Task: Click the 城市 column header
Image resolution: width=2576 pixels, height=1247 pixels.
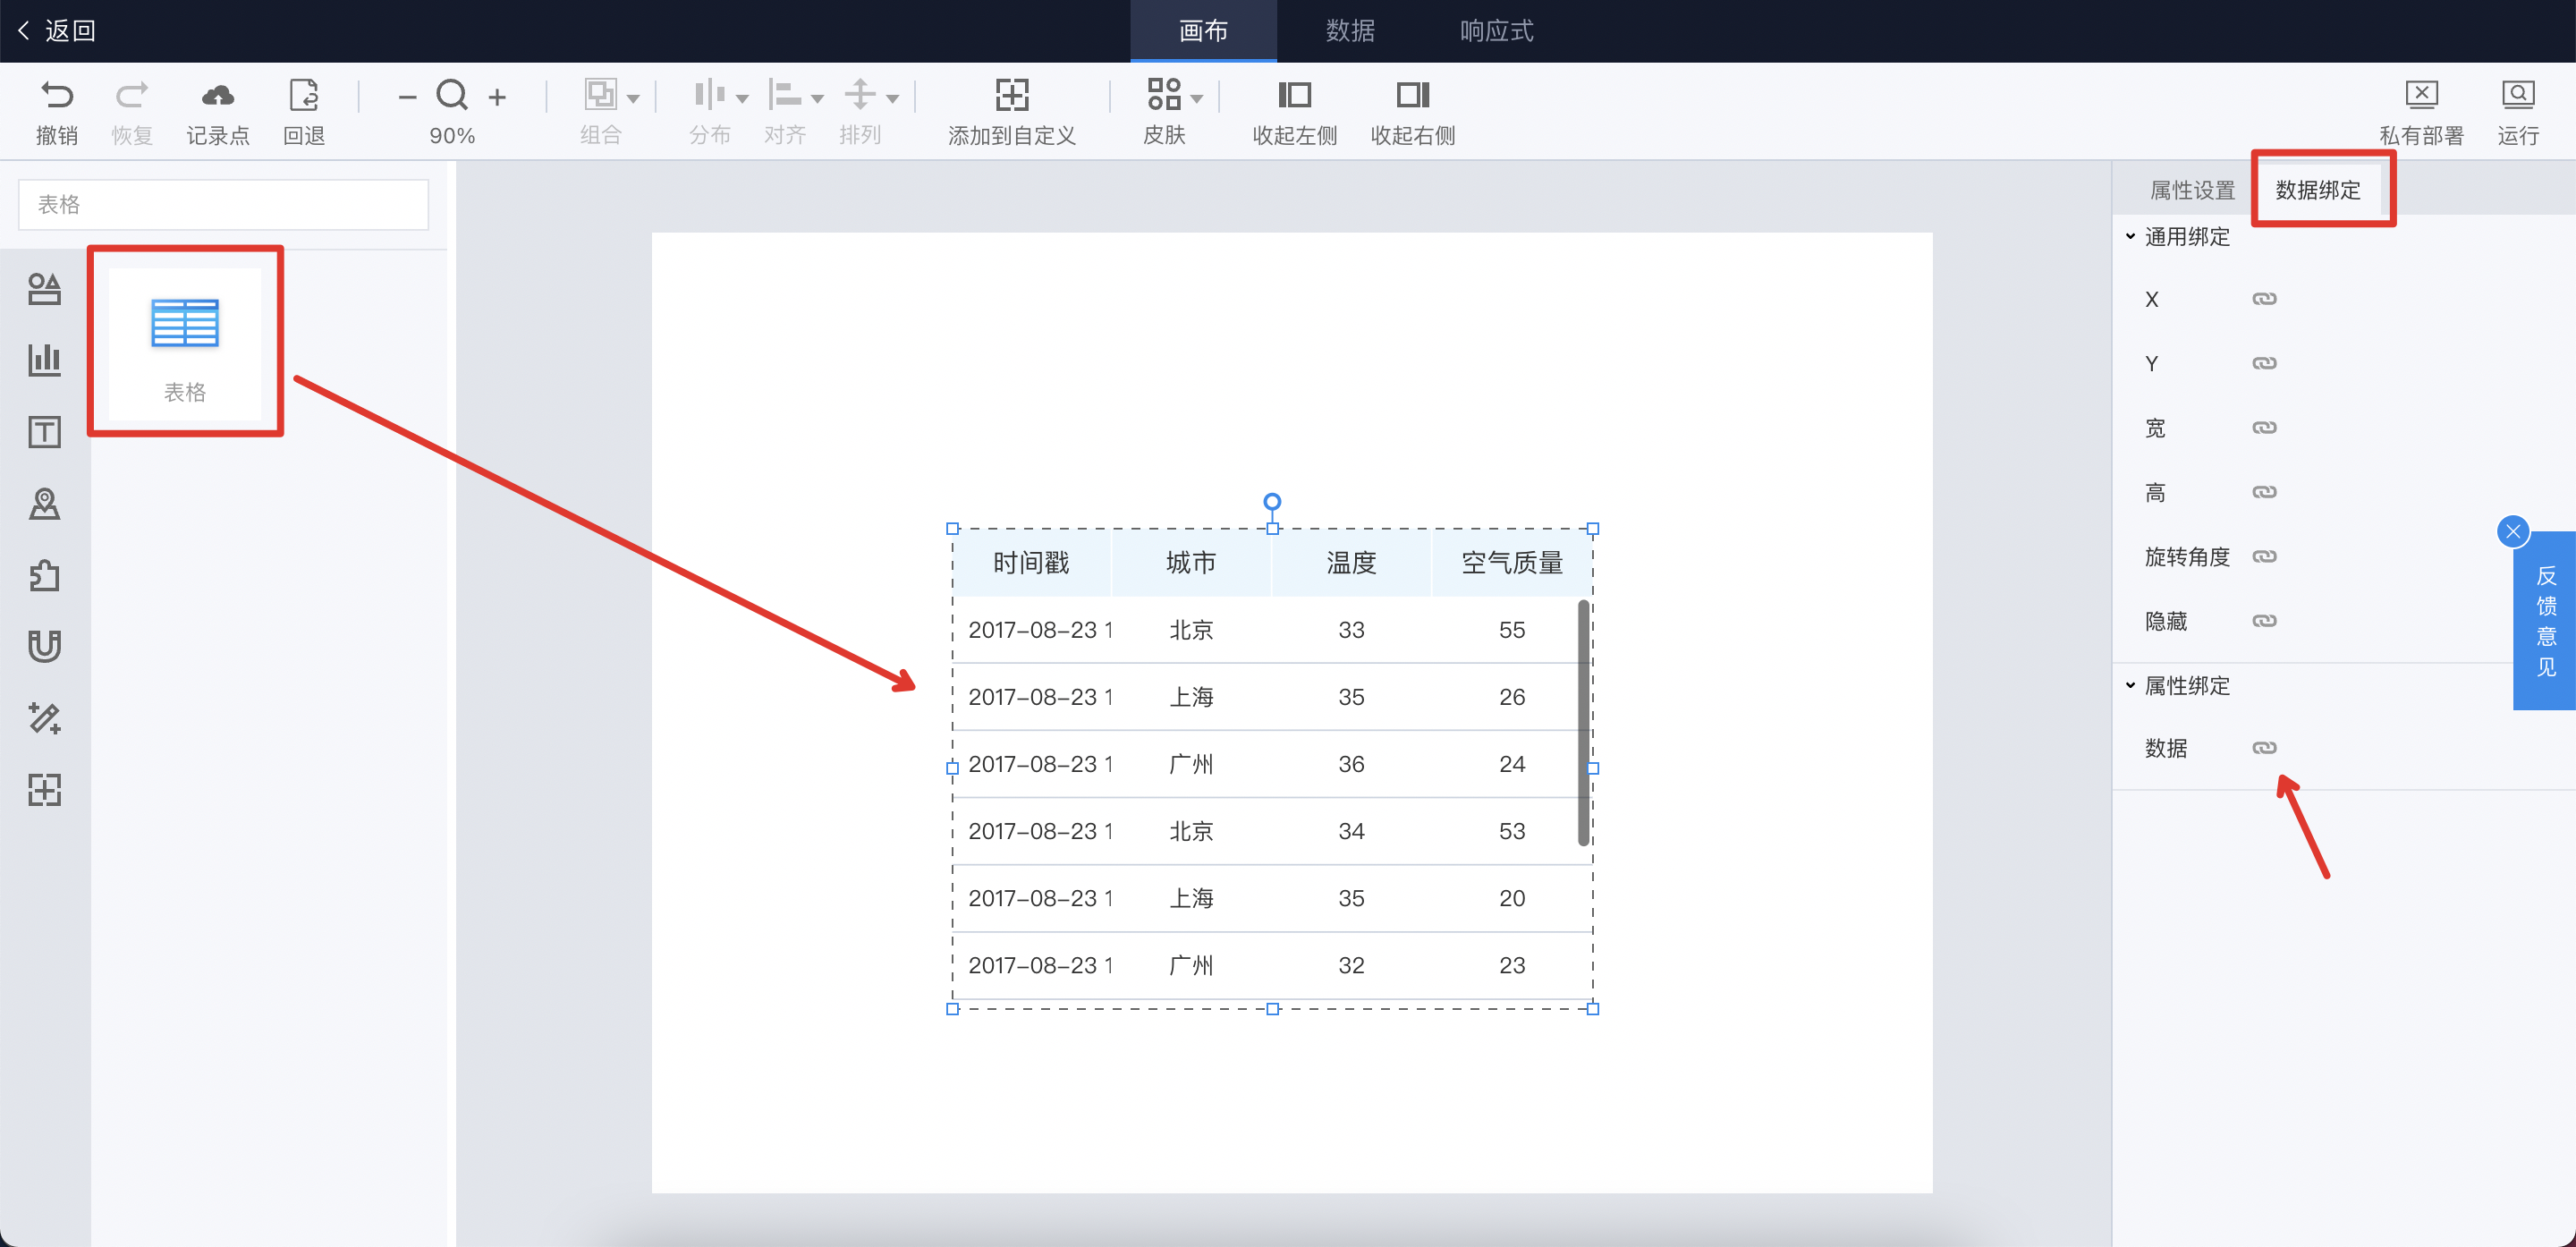Action: pos(1191,563)
